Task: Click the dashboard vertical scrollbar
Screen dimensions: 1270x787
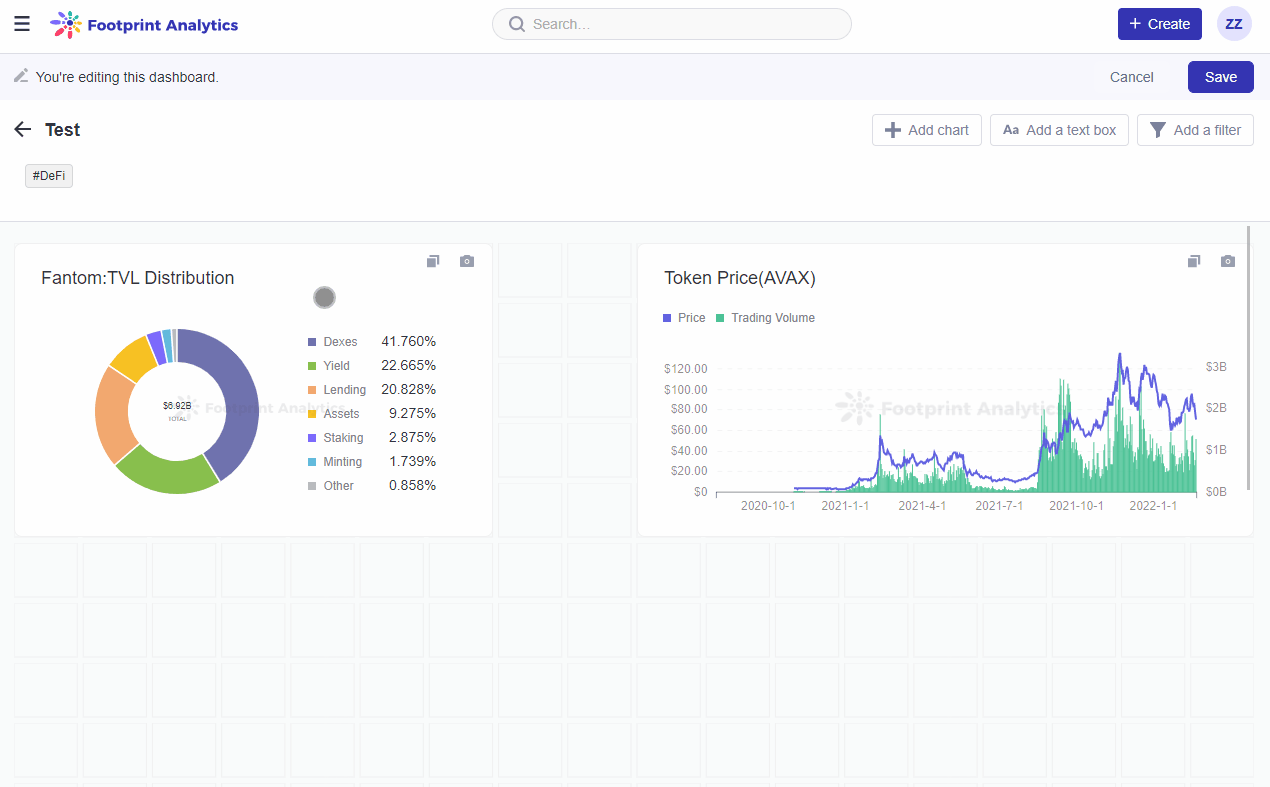Action: [1249, 358]
